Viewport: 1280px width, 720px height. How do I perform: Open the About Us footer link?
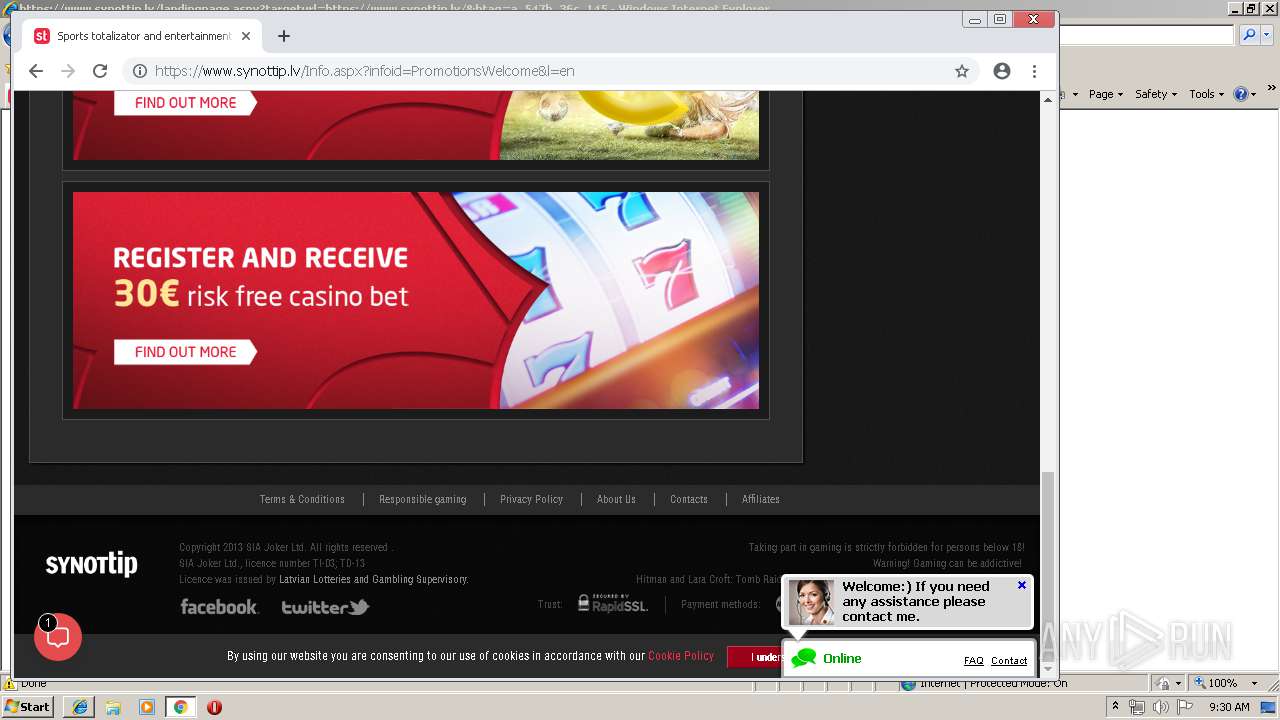[616, 499]
